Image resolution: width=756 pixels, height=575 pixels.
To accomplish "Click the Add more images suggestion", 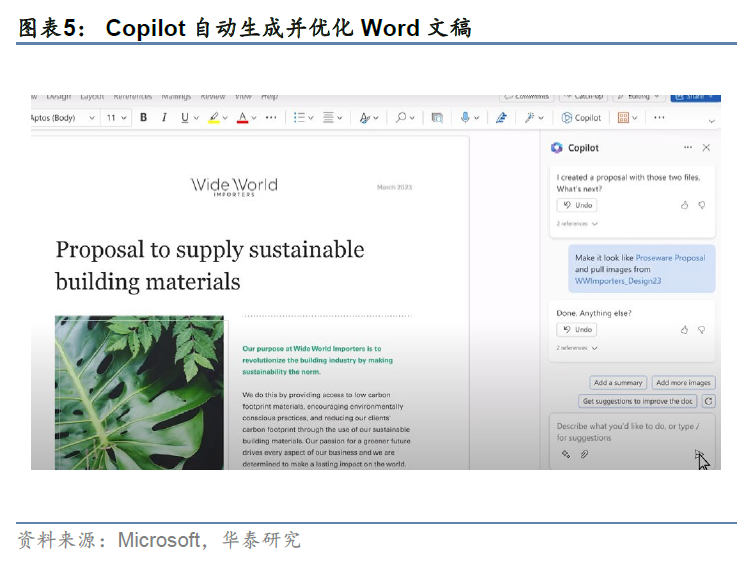I will pos(683,382).
